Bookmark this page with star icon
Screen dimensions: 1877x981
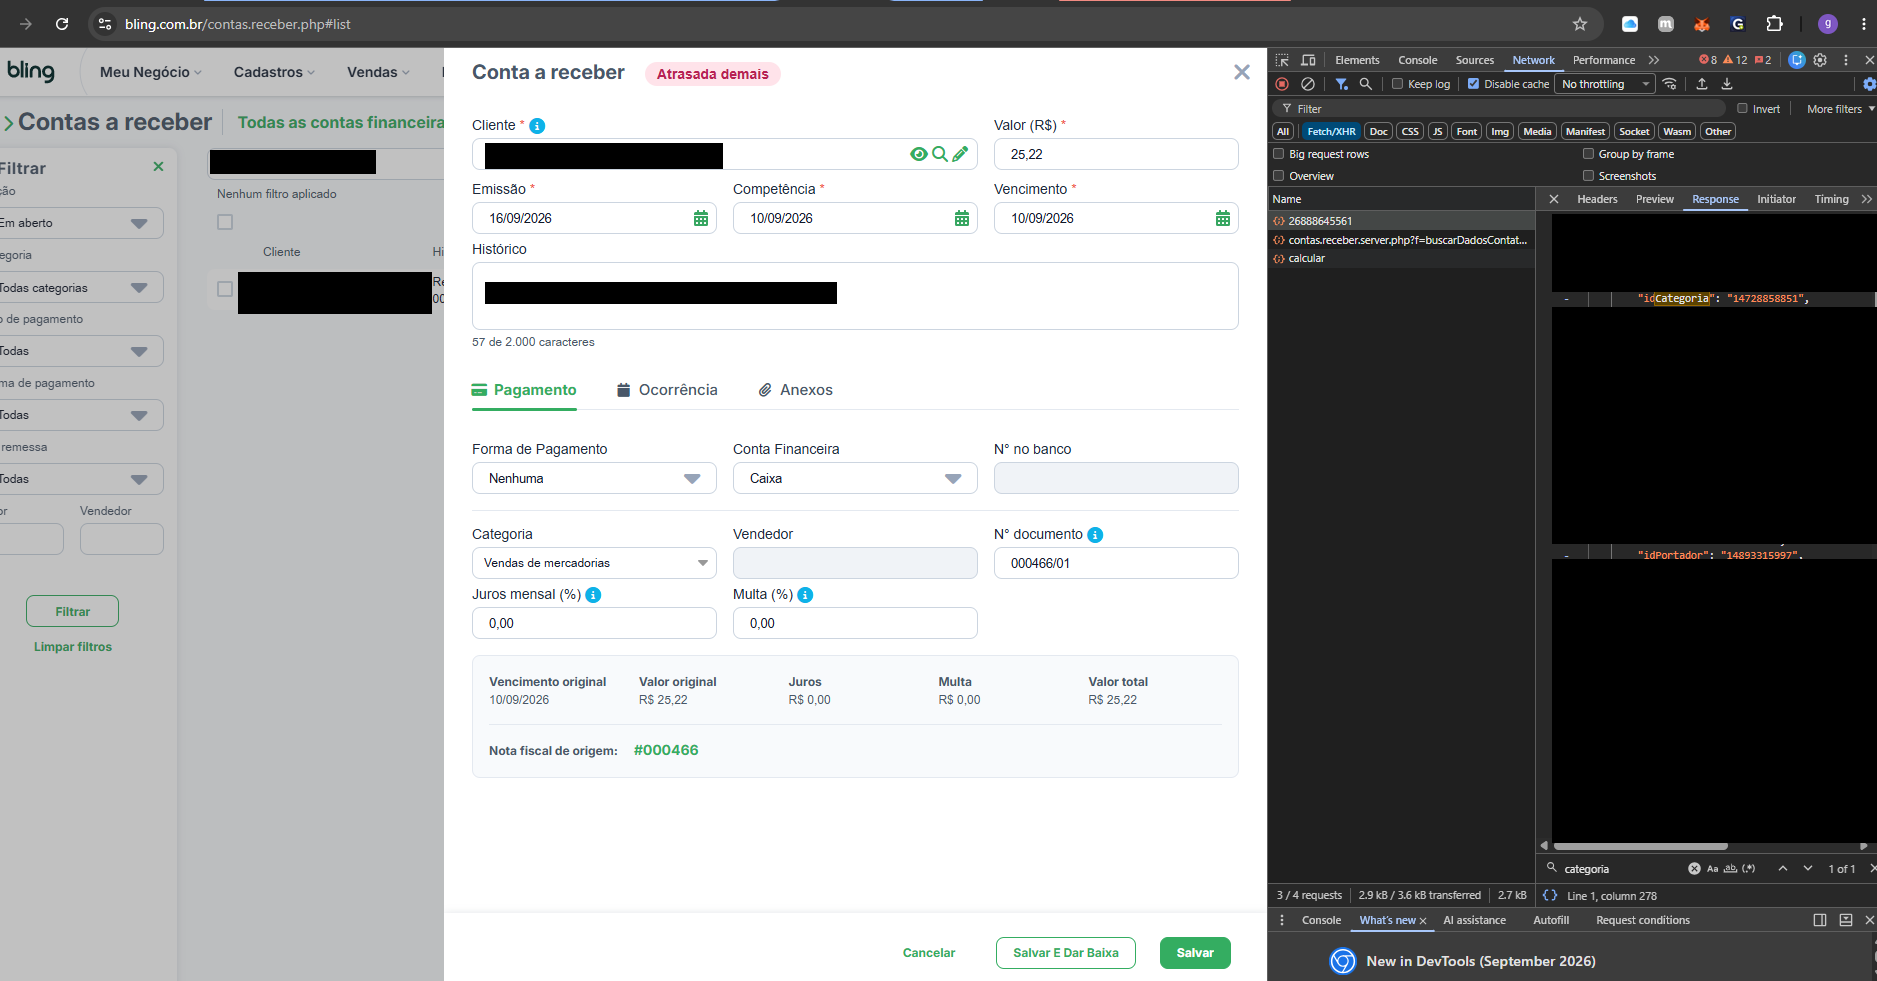pos(1580,24)
